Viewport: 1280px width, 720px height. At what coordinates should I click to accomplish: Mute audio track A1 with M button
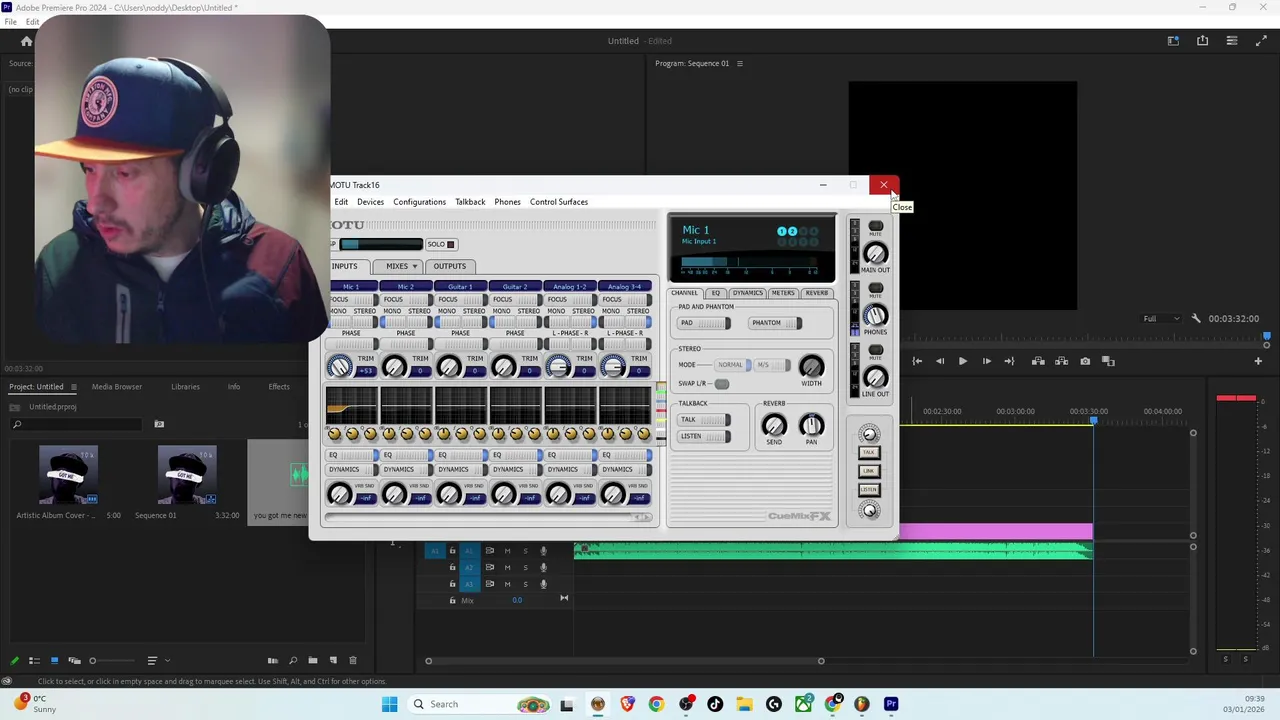(507, 551)
